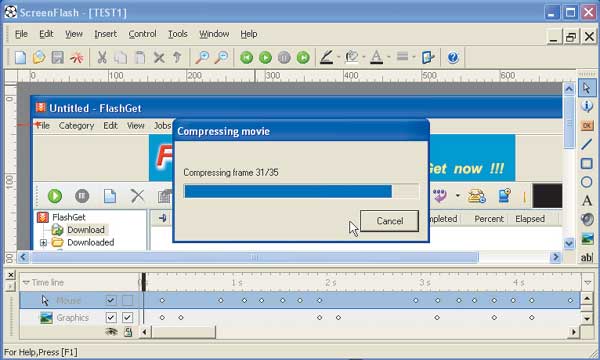Viewport: 600px width, 360px height.
Task: Open the text color dropdown arrow
Action: click(389, 58)
